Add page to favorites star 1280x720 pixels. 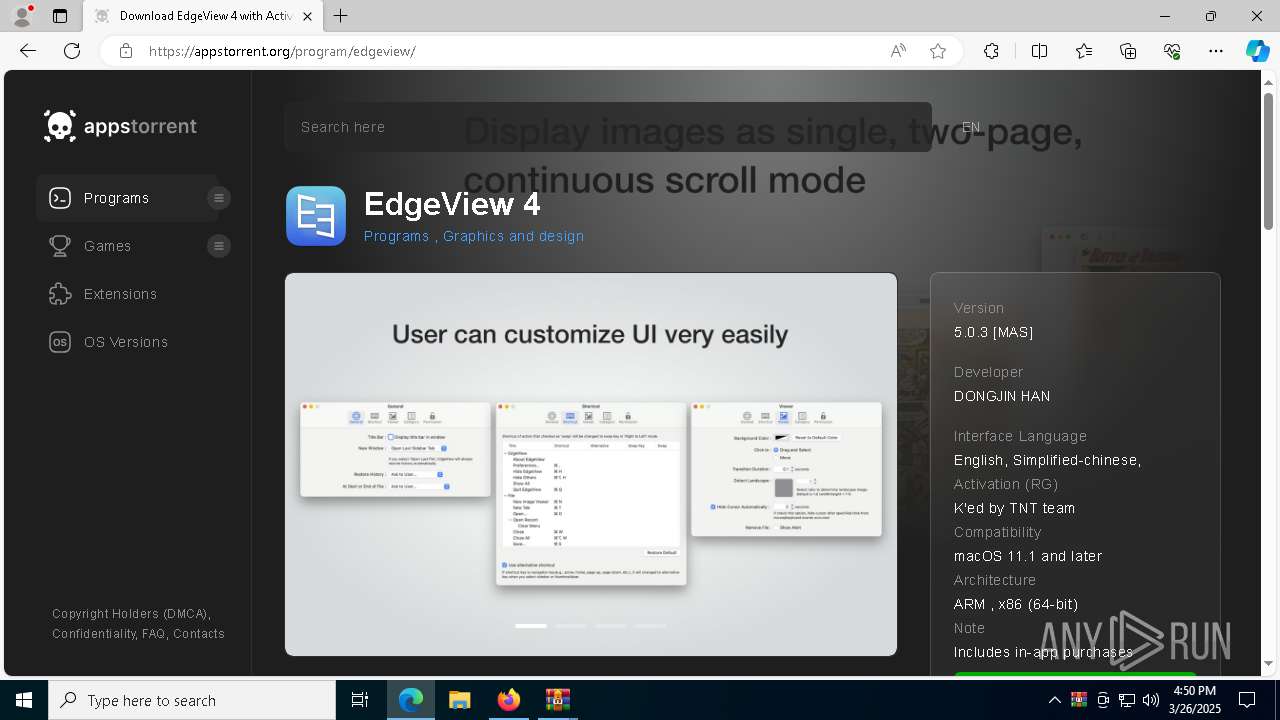coord(938,51)
